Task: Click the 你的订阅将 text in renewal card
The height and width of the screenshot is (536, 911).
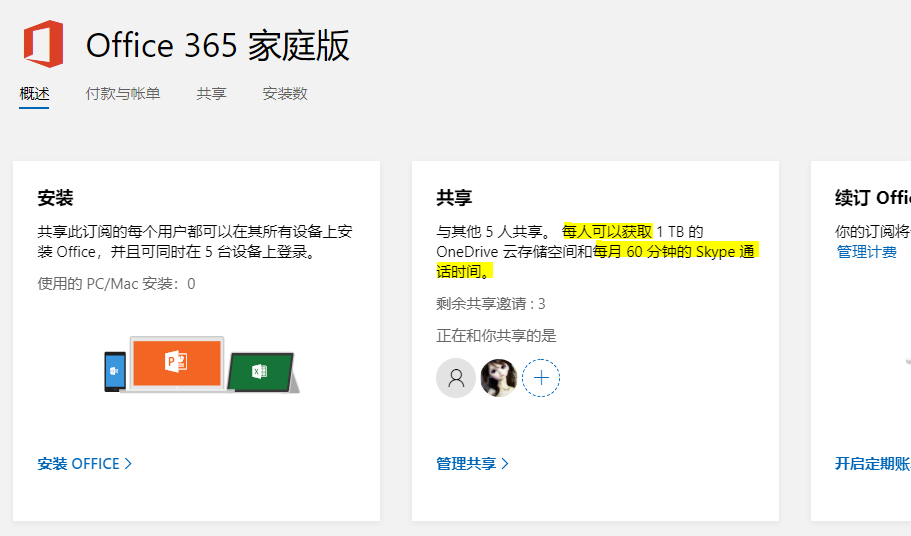Action: pos(873,232)
